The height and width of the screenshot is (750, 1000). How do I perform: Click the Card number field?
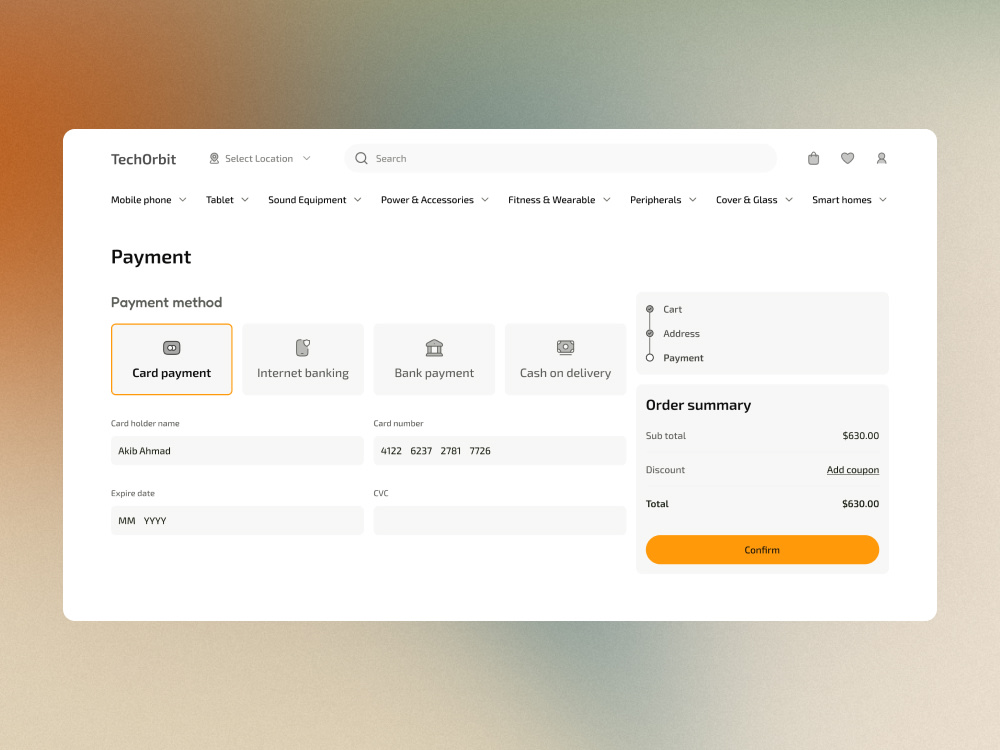[500, 450]
